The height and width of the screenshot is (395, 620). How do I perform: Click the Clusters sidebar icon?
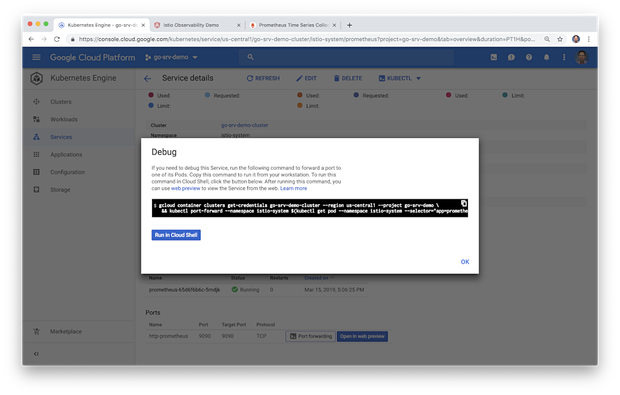[x=36, y=102]
